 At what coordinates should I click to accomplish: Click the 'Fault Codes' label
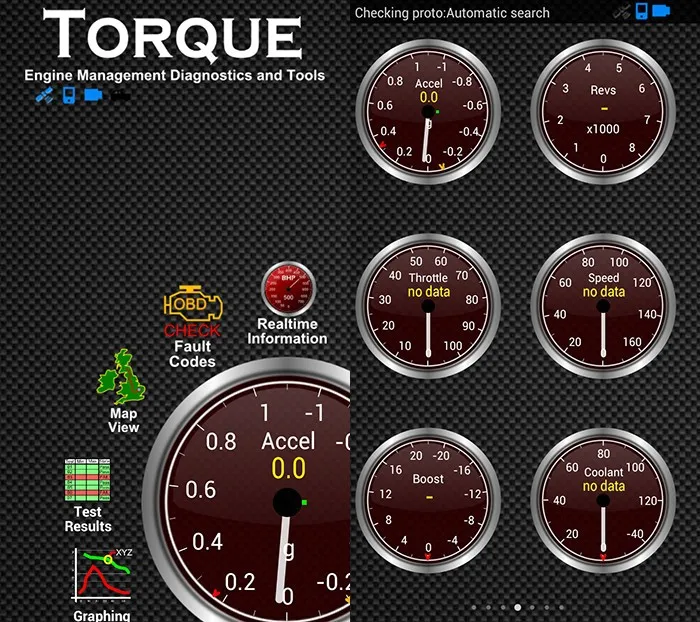pos(192,354)
